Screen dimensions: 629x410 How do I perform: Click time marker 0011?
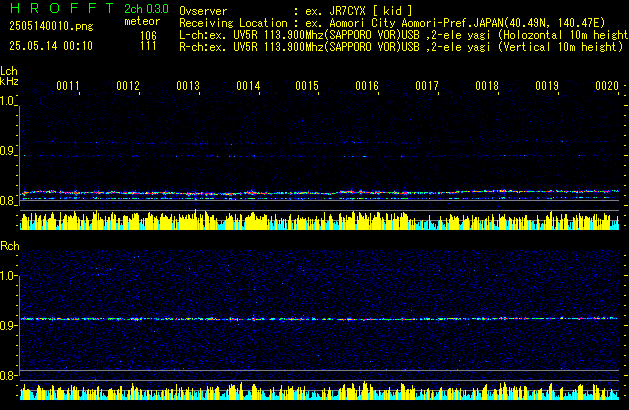click(x=68, y=86)
